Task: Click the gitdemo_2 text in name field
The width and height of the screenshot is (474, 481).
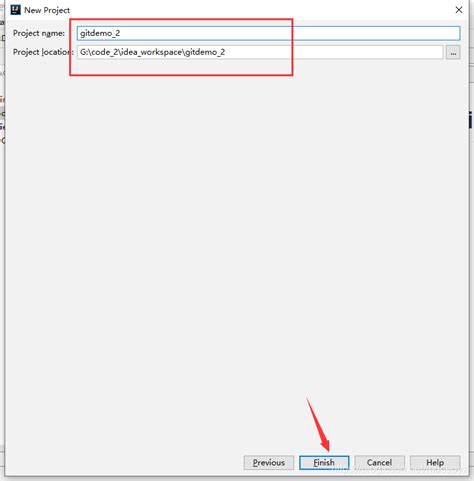Action: tap(100, 33)
